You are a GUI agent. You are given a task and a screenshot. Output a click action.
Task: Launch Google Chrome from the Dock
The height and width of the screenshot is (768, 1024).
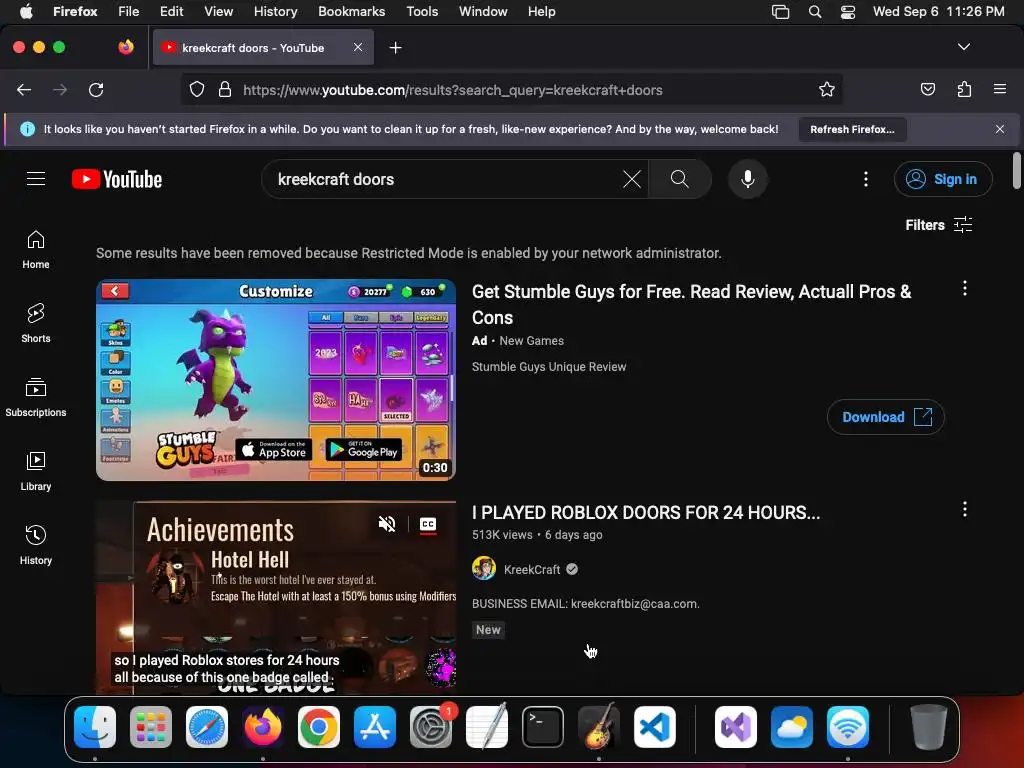(319, 727)
